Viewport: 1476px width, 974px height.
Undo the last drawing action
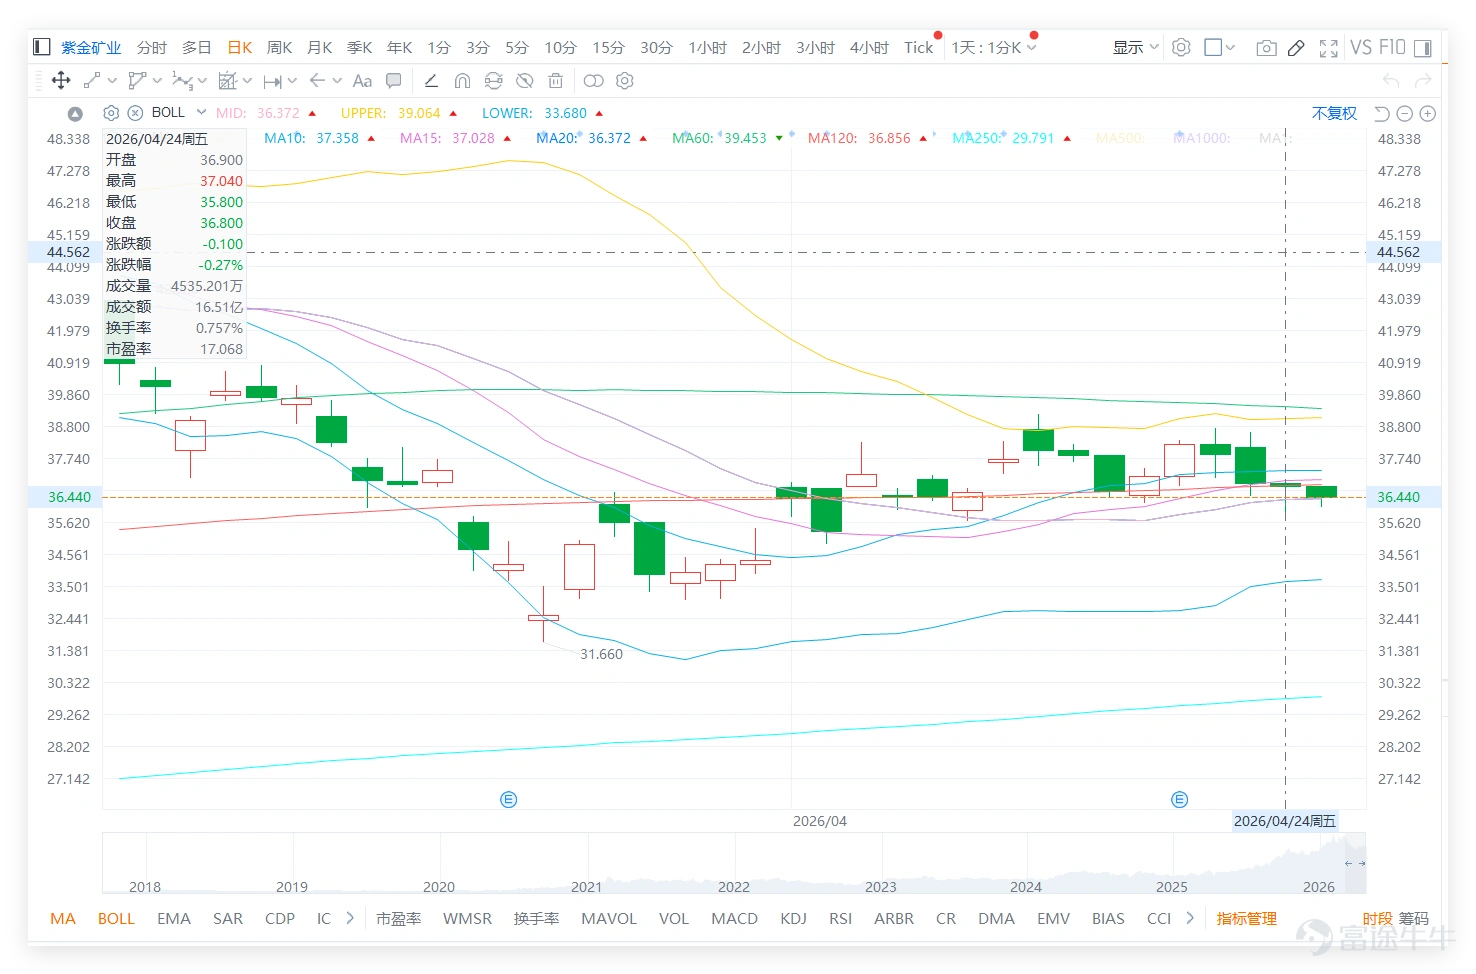(x=1391, y=81)
